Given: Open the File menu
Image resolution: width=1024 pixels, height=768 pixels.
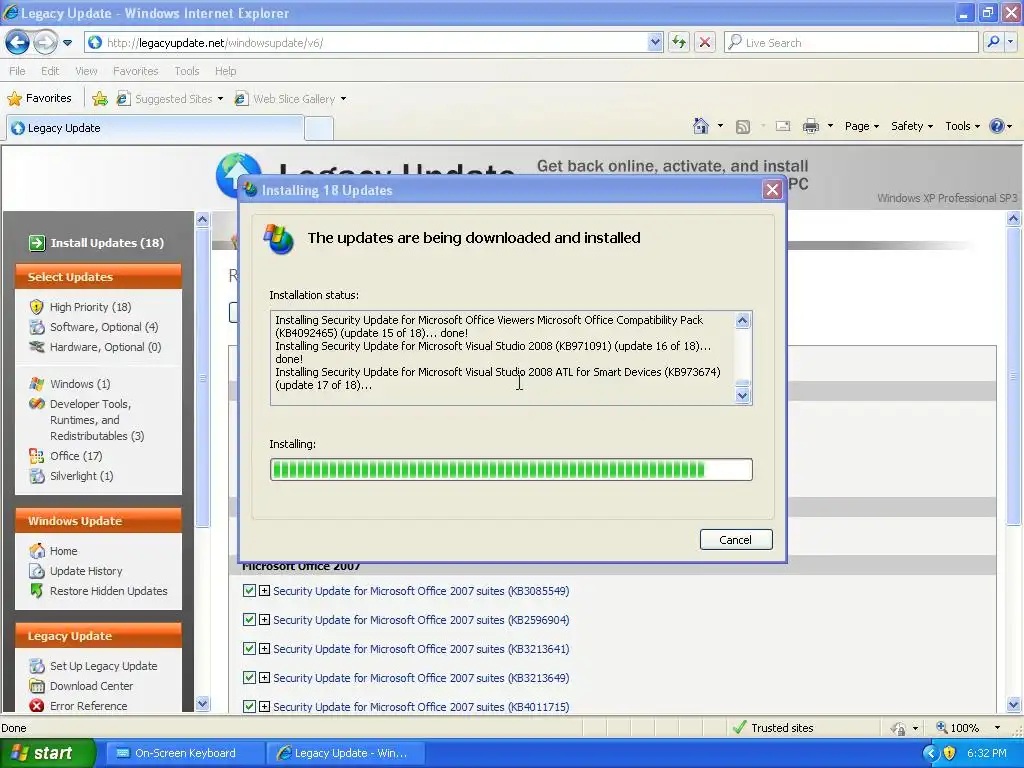Looking at the screenshot, I should pos(18,71).
